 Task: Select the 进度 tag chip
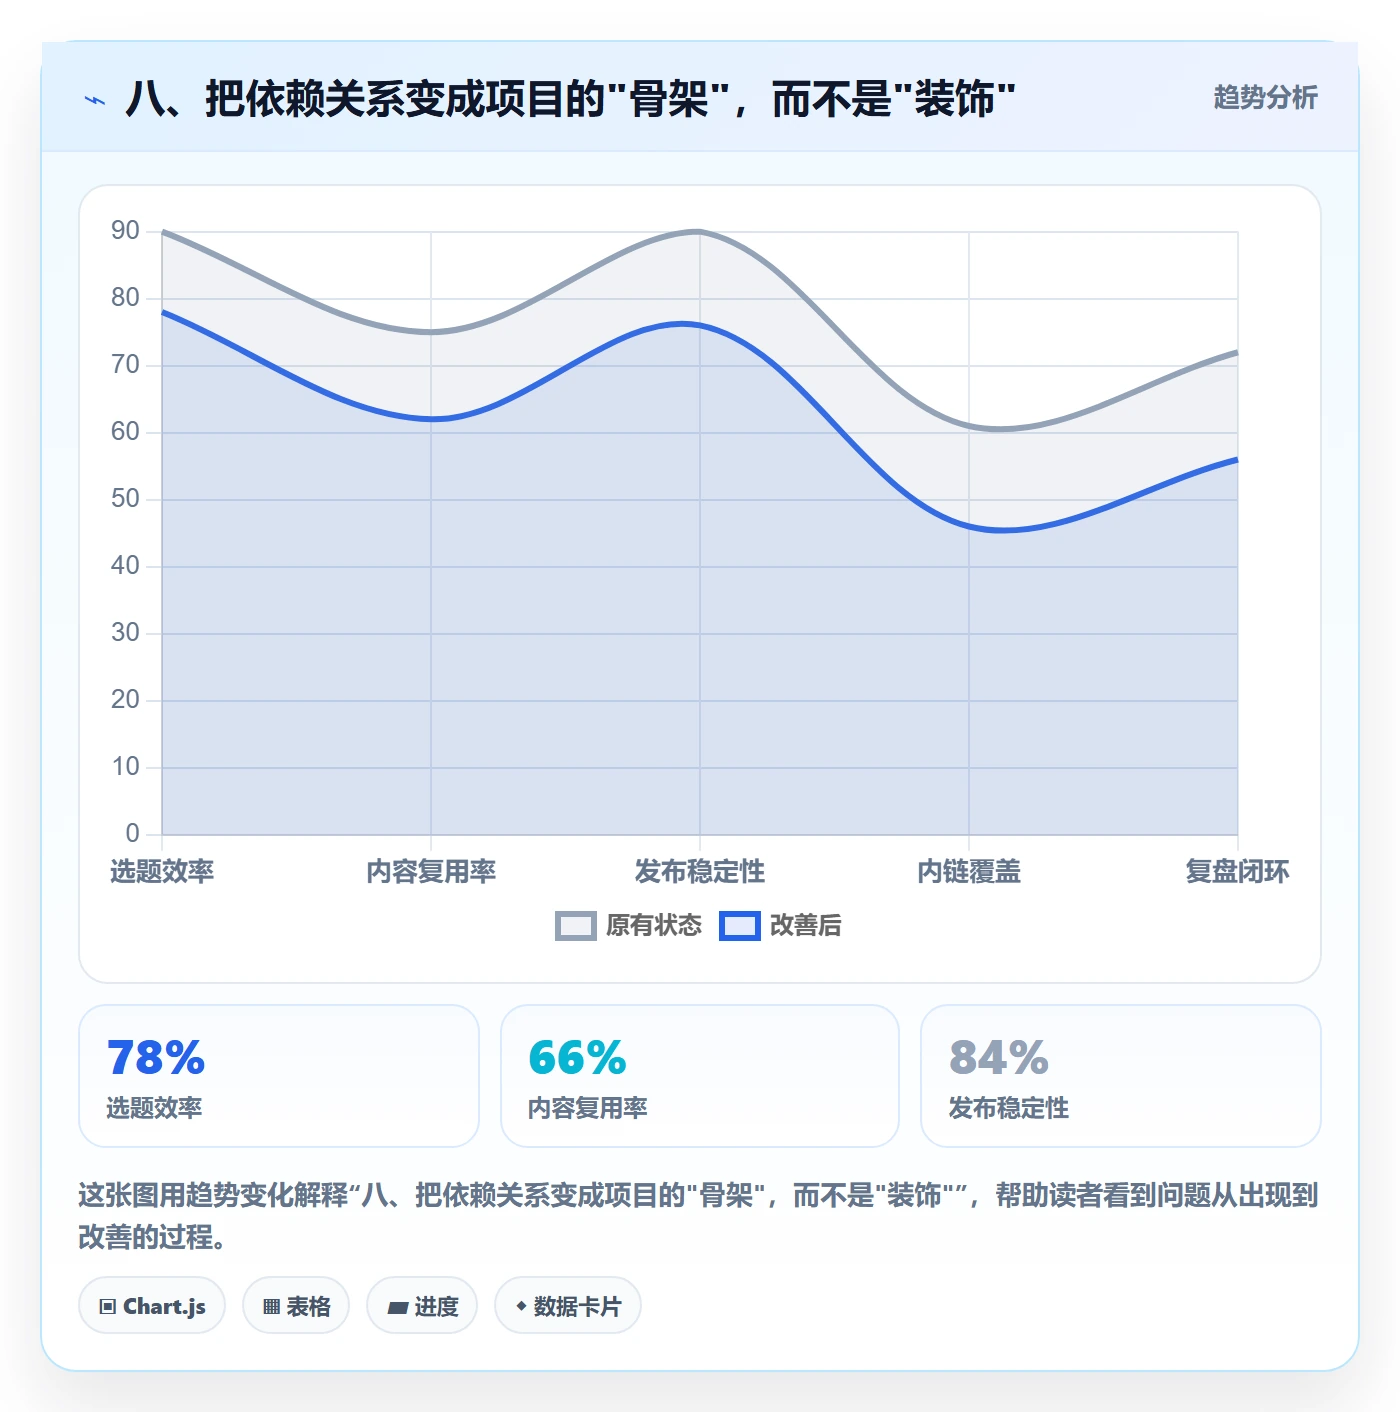pos(422,1306)
